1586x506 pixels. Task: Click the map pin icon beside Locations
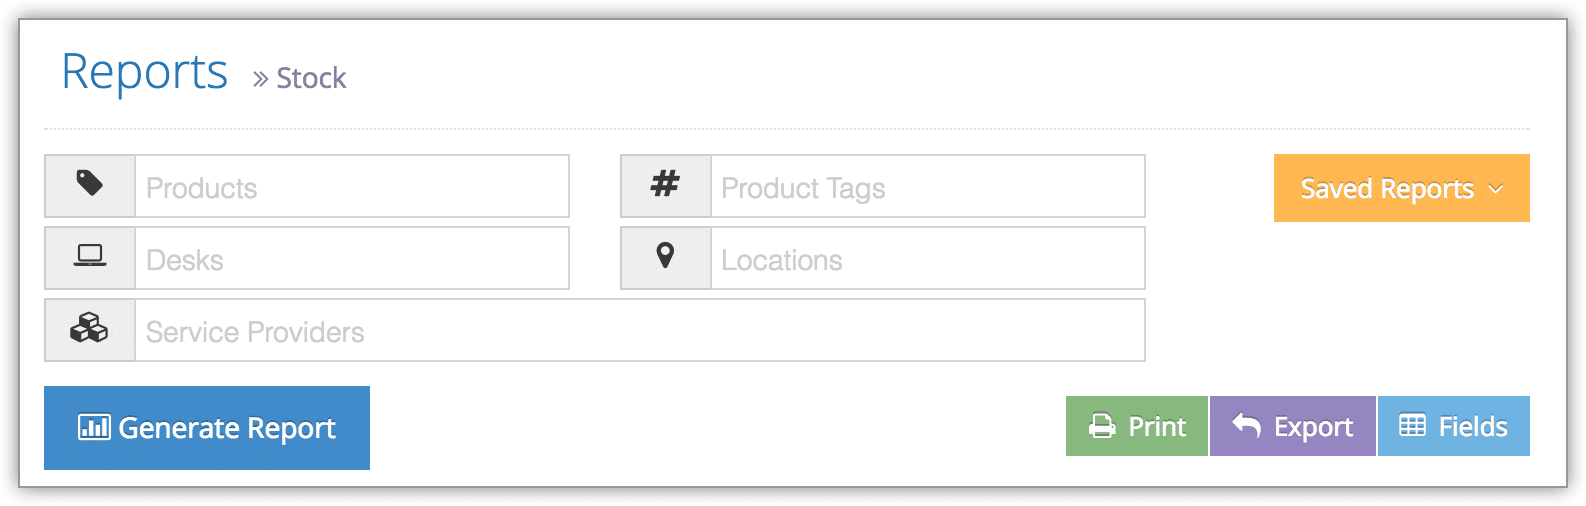[665, 255]
